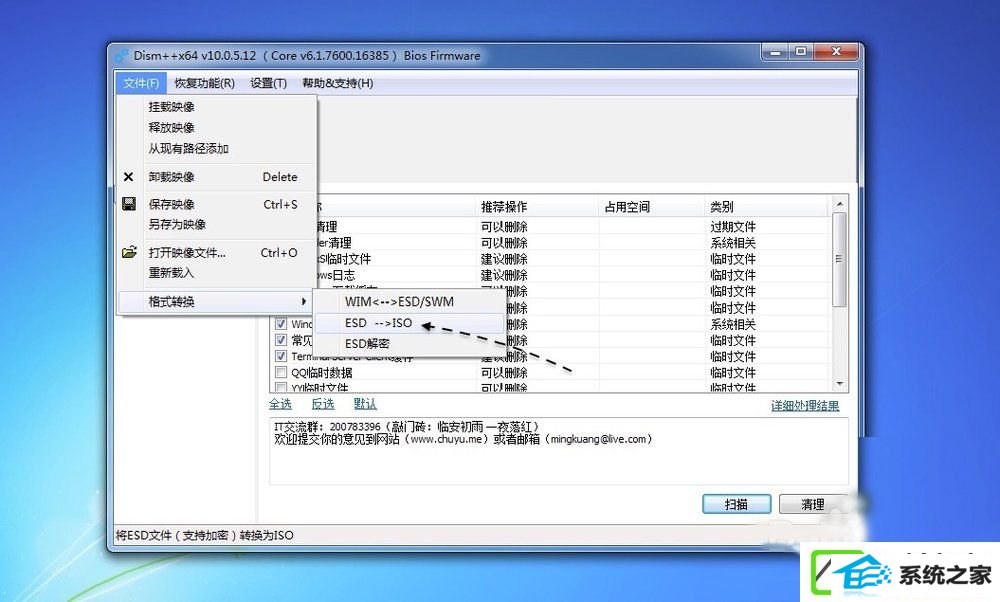The image size is (1000, 602).
Task: Click the 扫描 button
Action: pyautogui.click(x=737, y=504)
